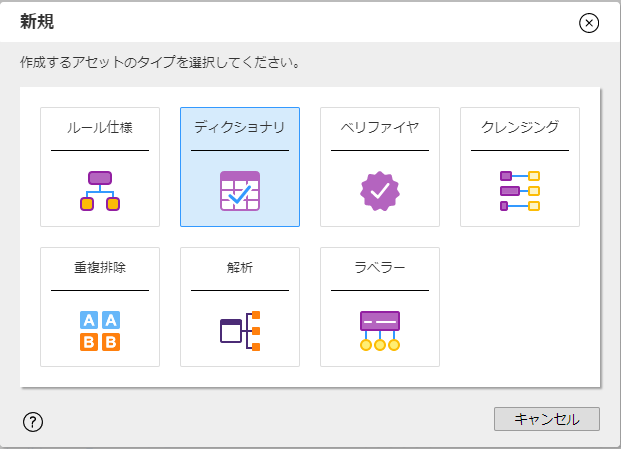
Task: Click the キャンセル button
Action: coord(547,419)
